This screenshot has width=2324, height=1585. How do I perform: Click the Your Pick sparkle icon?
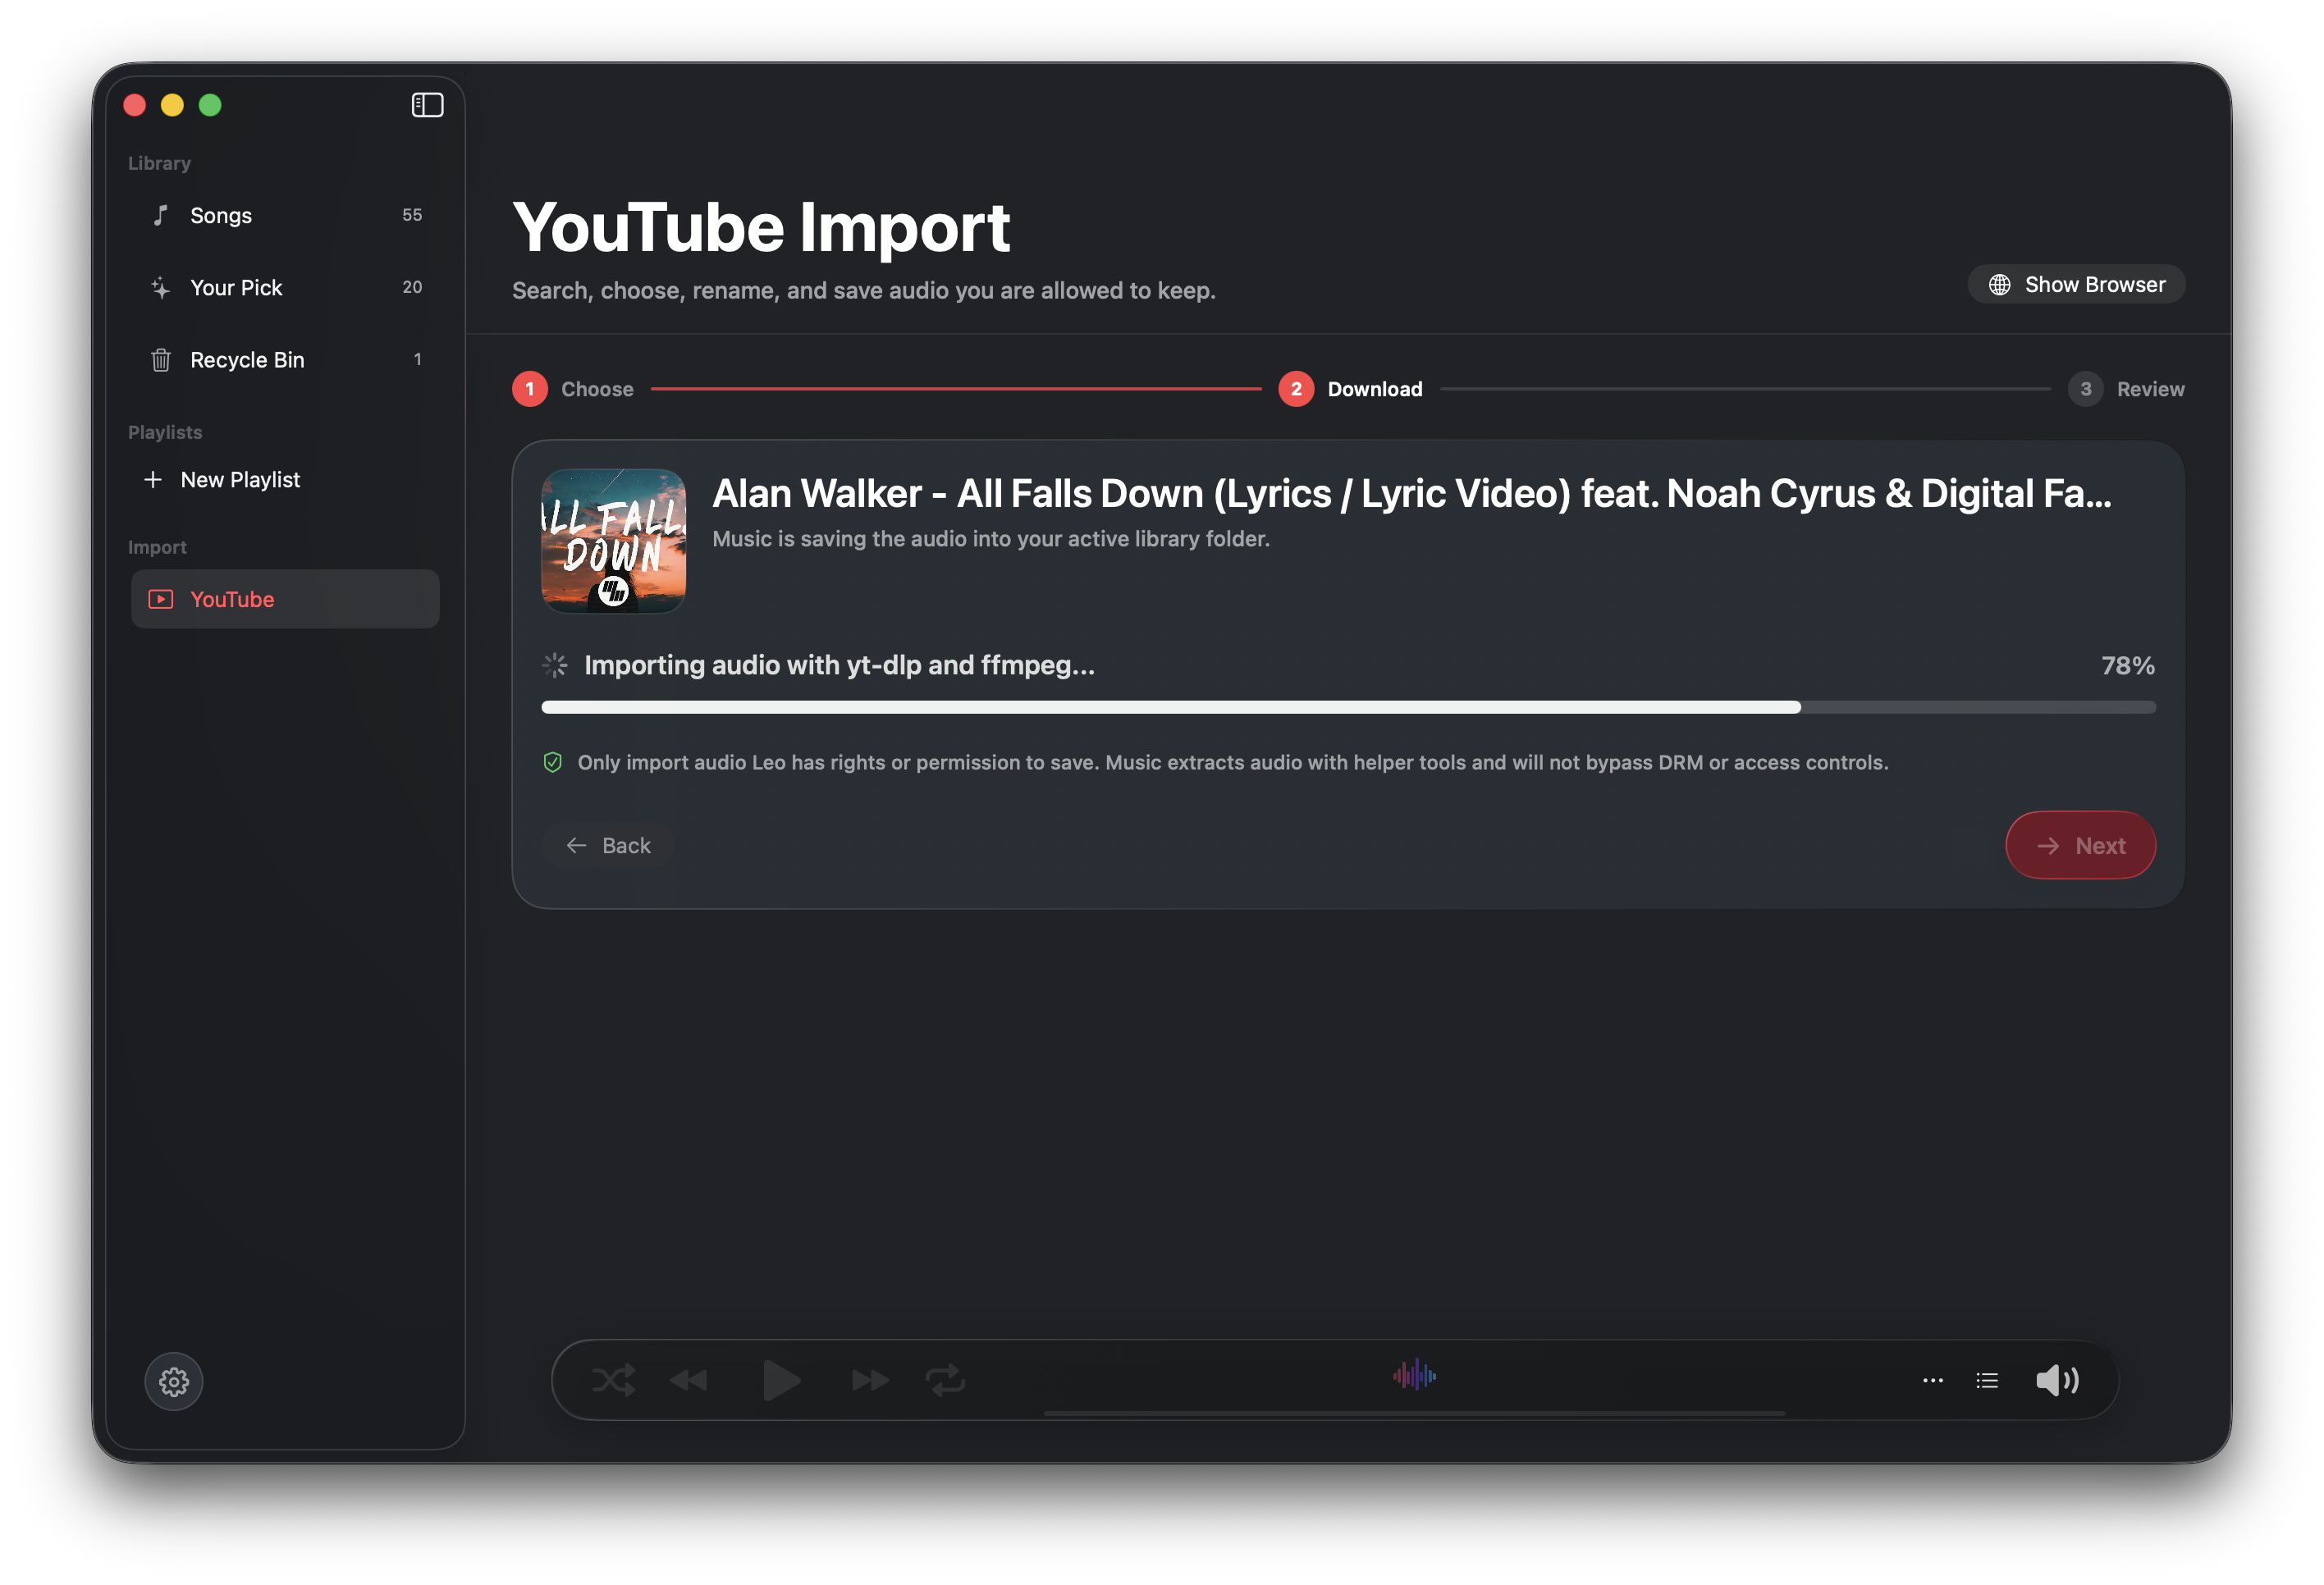[160, 288]
